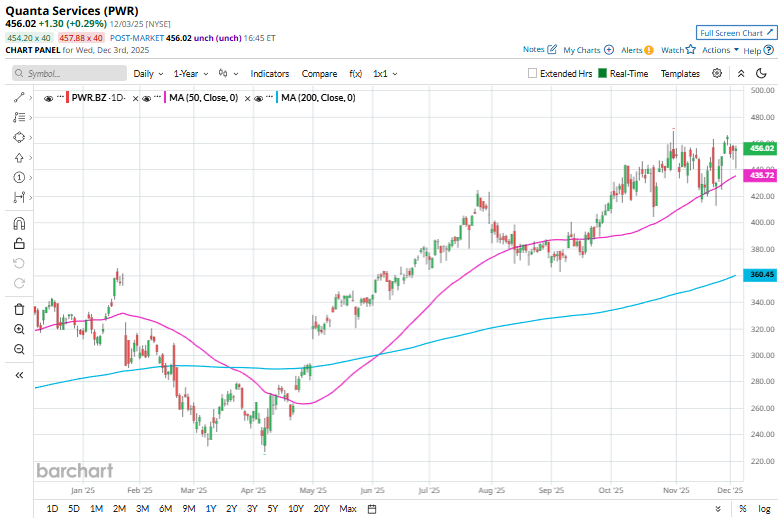Collapse the left drawing toolbar
Image resolution: width=778 pixels, height=520 pixels.
click(x=19, y=375)
